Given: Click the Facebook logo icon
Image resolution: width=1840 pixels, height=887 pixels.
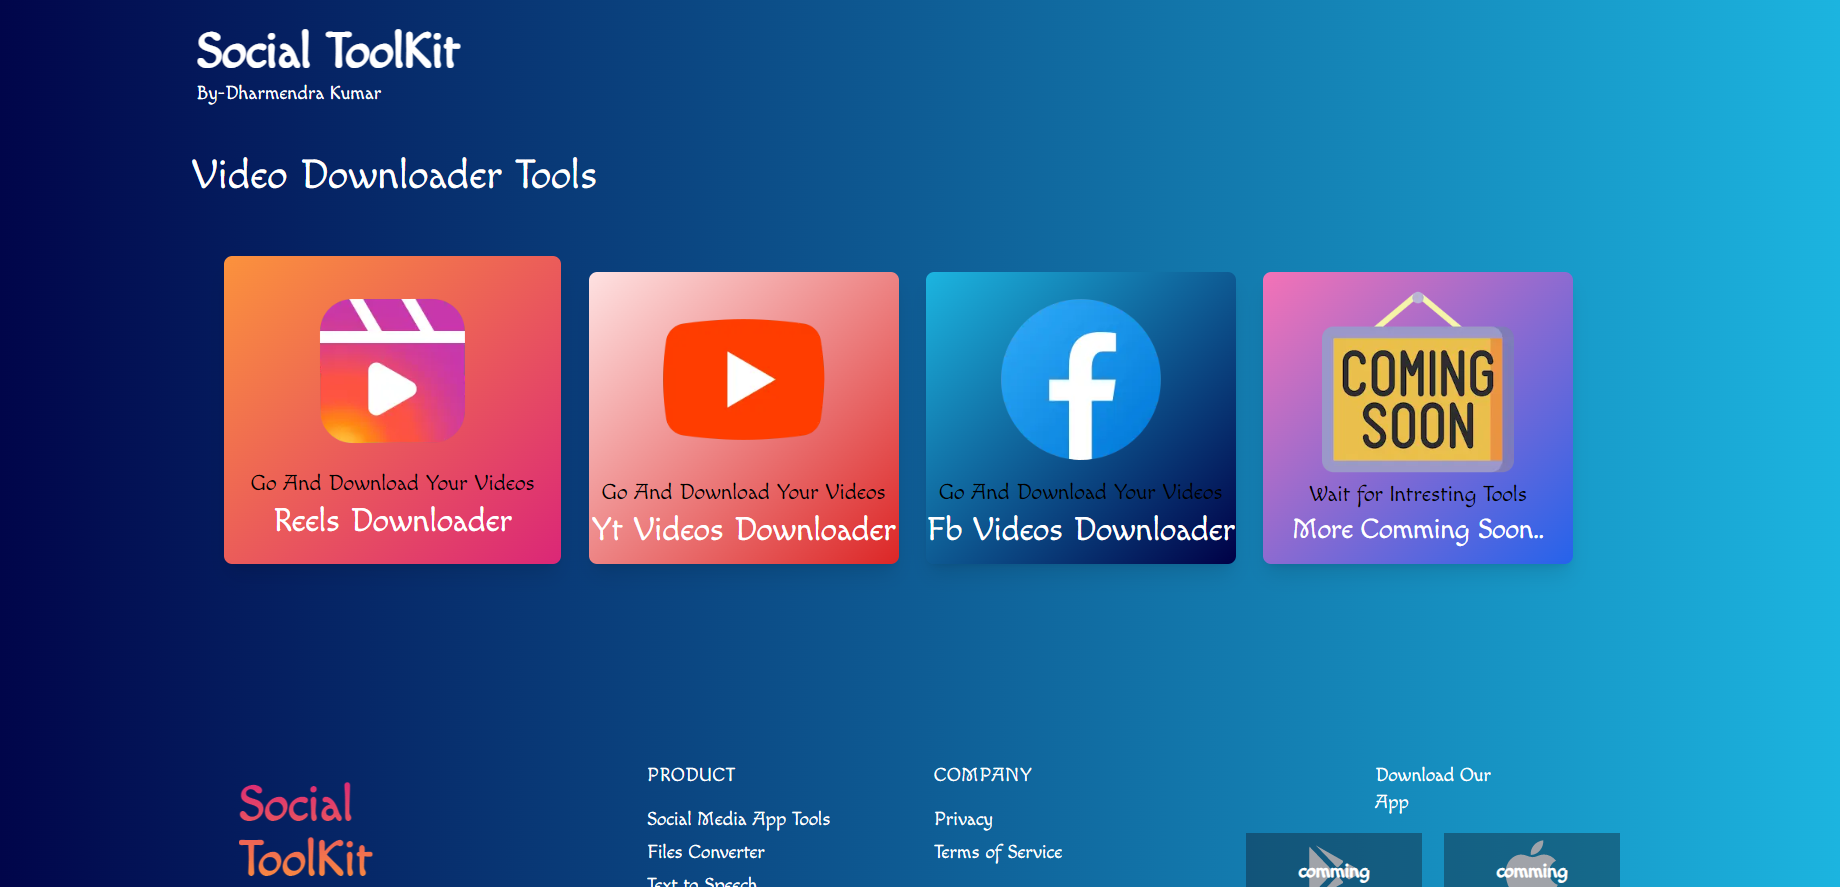Looking at the screenshot, I should [x=1081, y=379].
